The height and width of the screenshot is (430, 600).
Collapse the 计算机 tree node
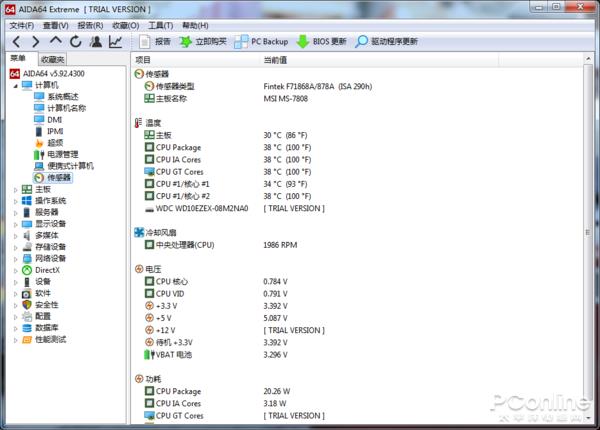pos(16,86)
